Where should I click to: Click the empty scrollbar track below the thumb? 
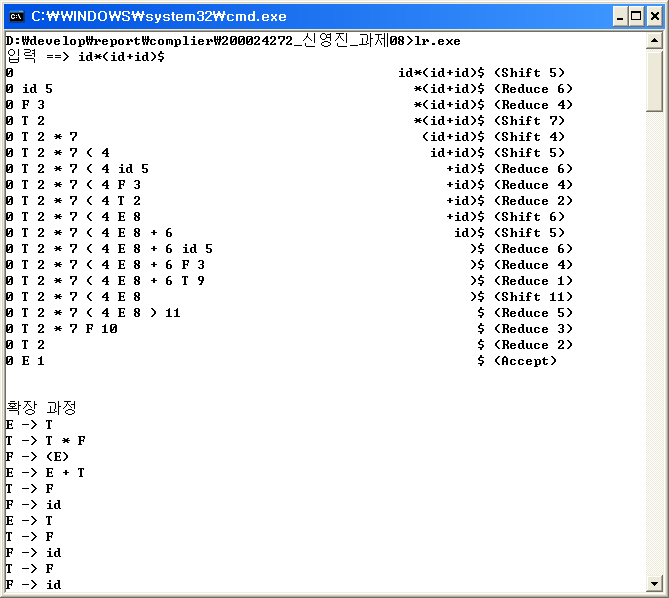pos(654,350)
